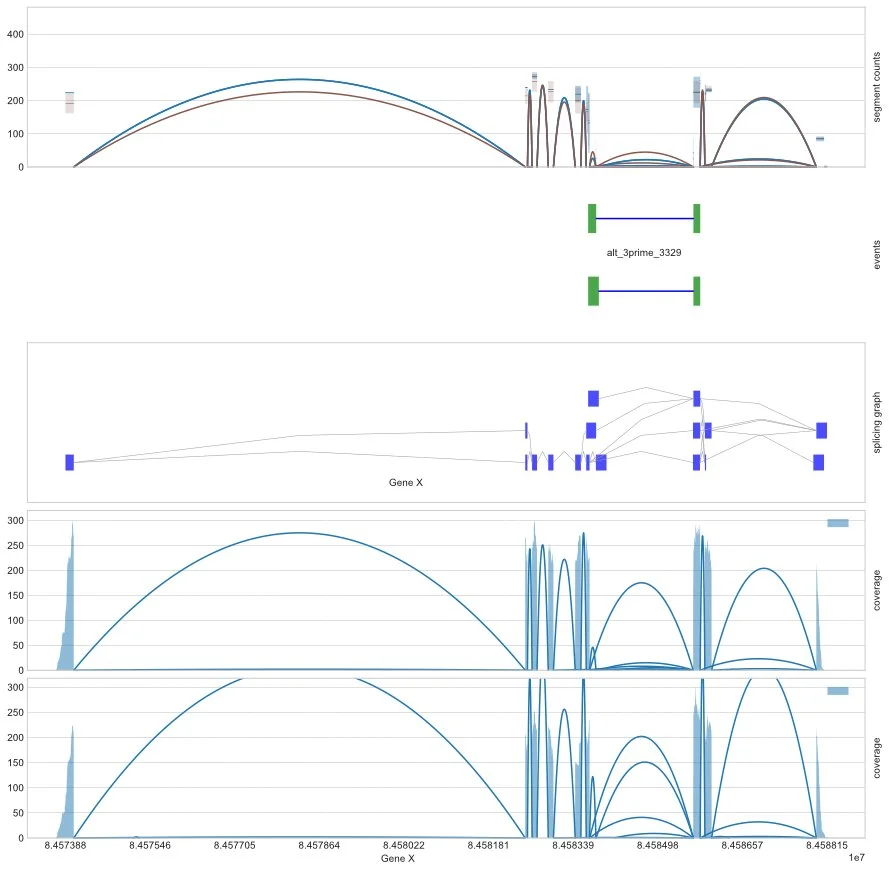The width and height of the screenshot is (889, 871).
Task: Click the 8.457864 x-axis tick label
Action: (x=319, y=845)
